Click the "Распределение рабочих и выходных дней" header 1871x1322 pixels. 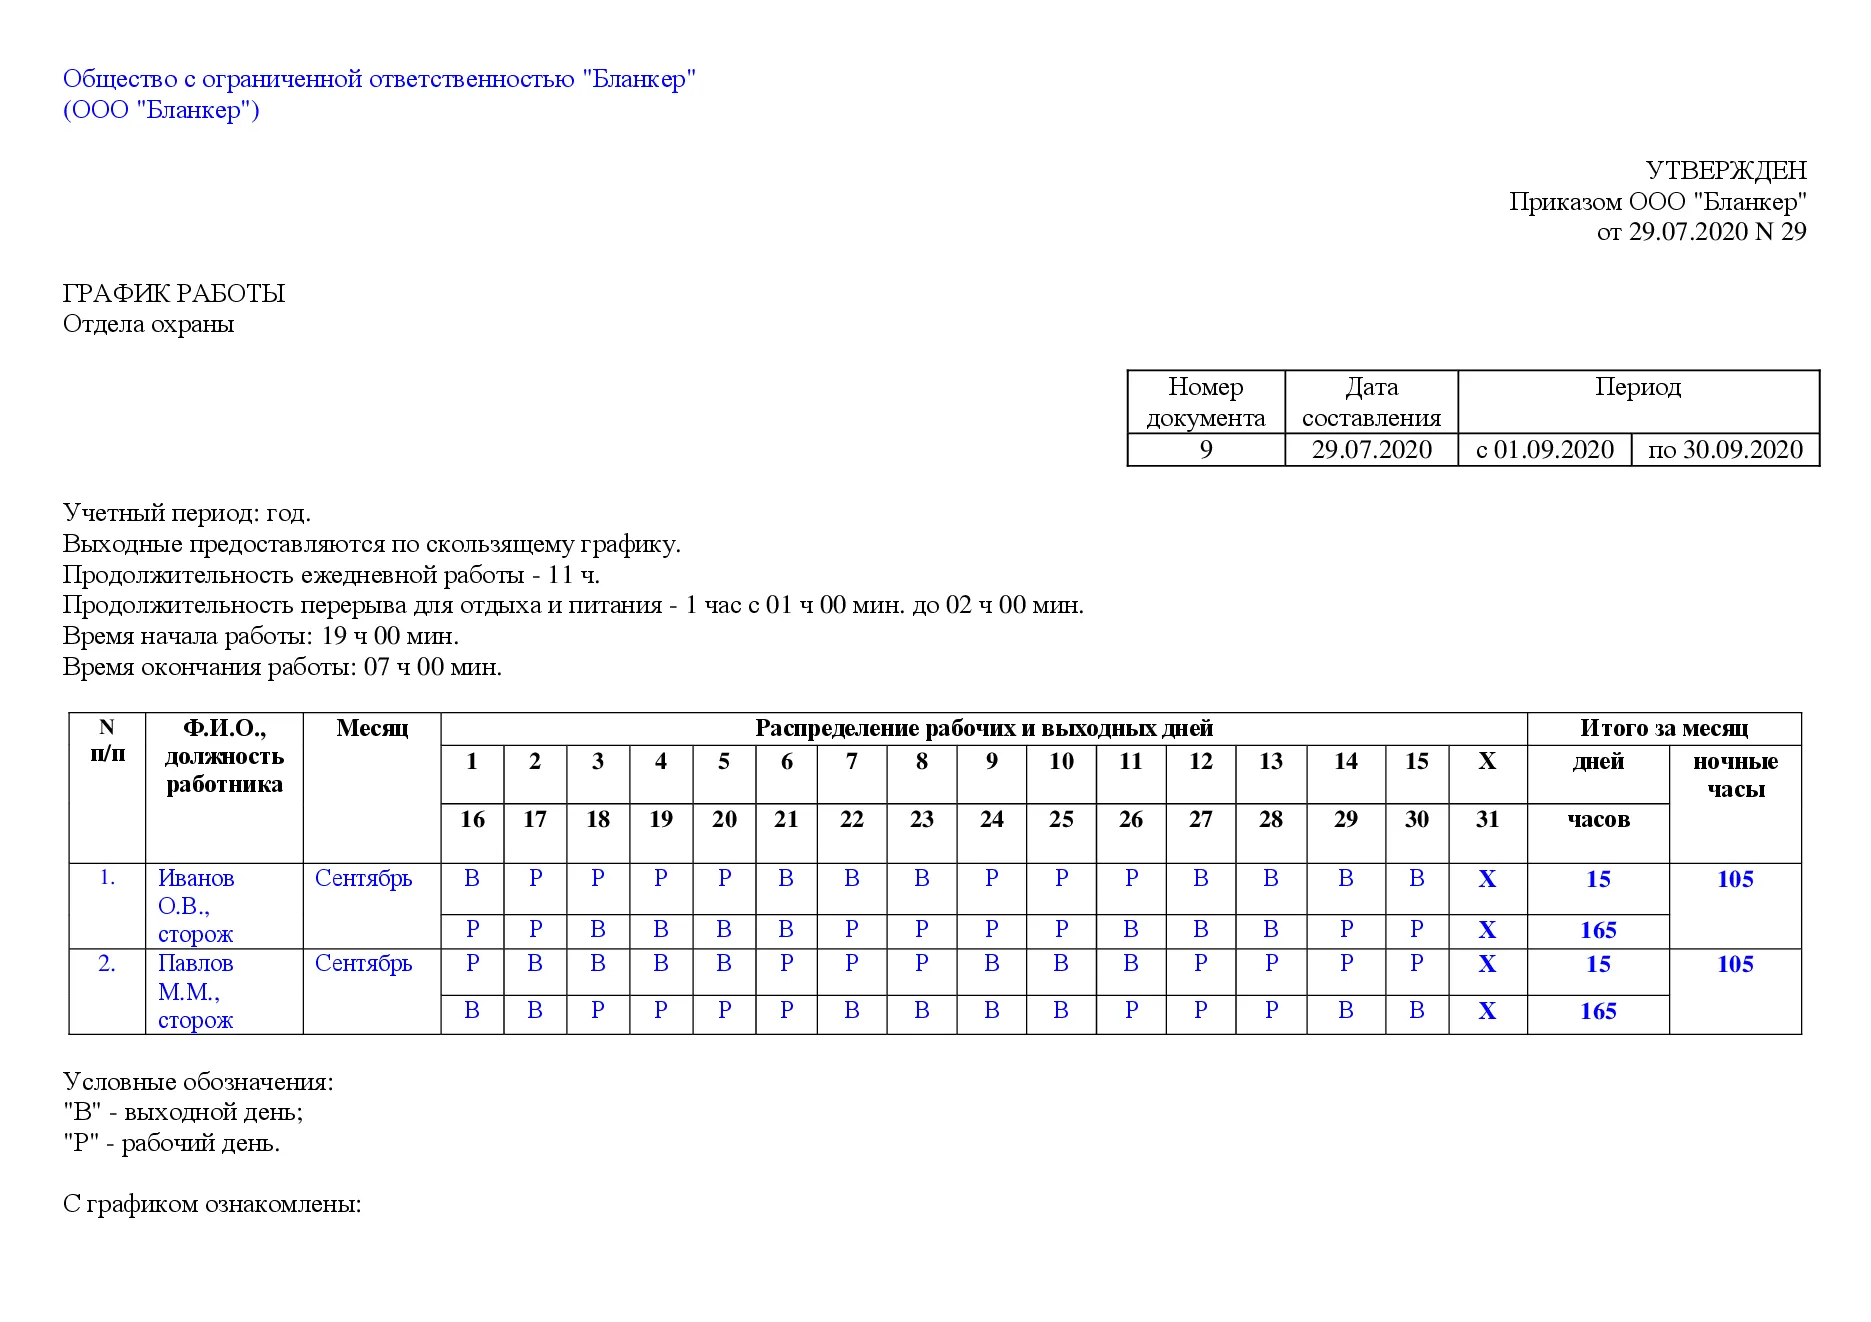coord(984,728)
